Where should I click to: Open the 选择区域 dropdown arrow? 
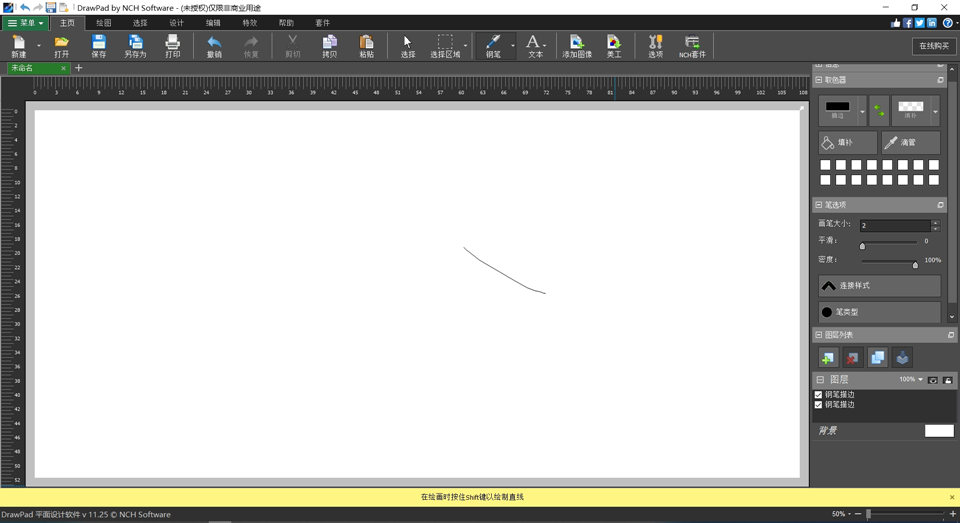click(465, 46)
